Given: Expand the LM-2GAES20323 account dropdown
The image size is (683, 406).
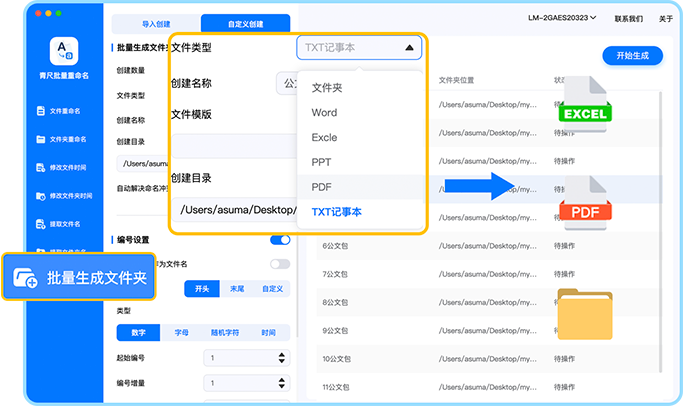Looking at the screenshot, I should (x=561, y=18).
